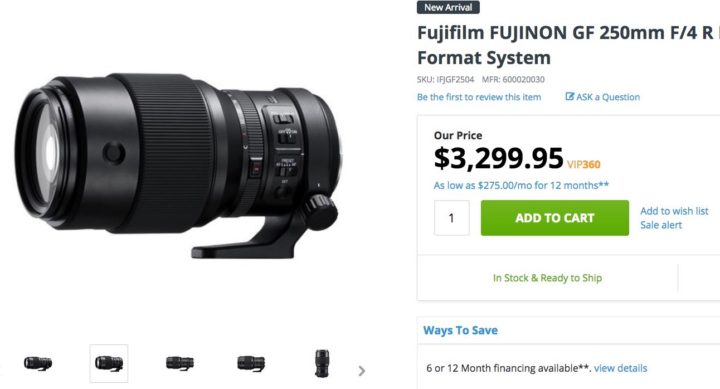Click the monthly financing offer link
Viewport: 720px width, 389px height.
tap(521, 185)
